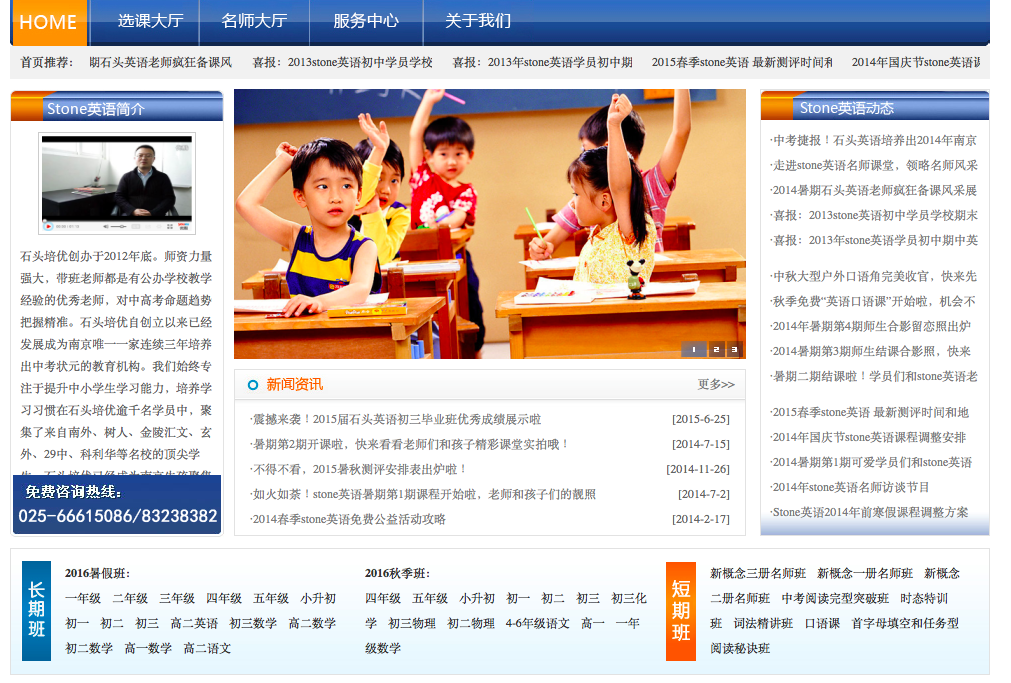Click the Youku logo in the video player
This screenshot has height=683, width=1011.
click(x=183, y=226)
